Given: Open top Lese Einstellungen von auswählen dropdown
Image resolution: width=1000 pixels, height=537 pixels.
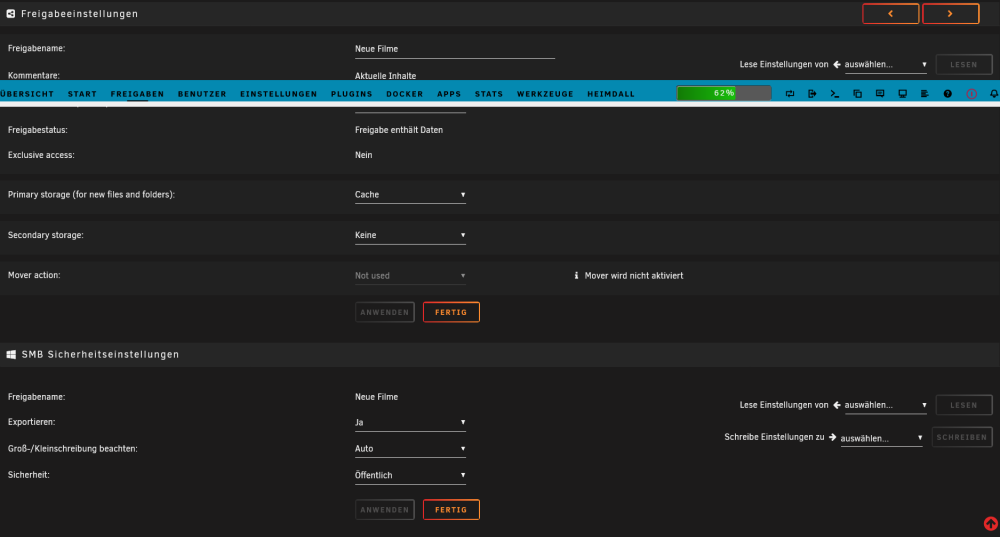Looking at the screenshot, I should point(885,64).
